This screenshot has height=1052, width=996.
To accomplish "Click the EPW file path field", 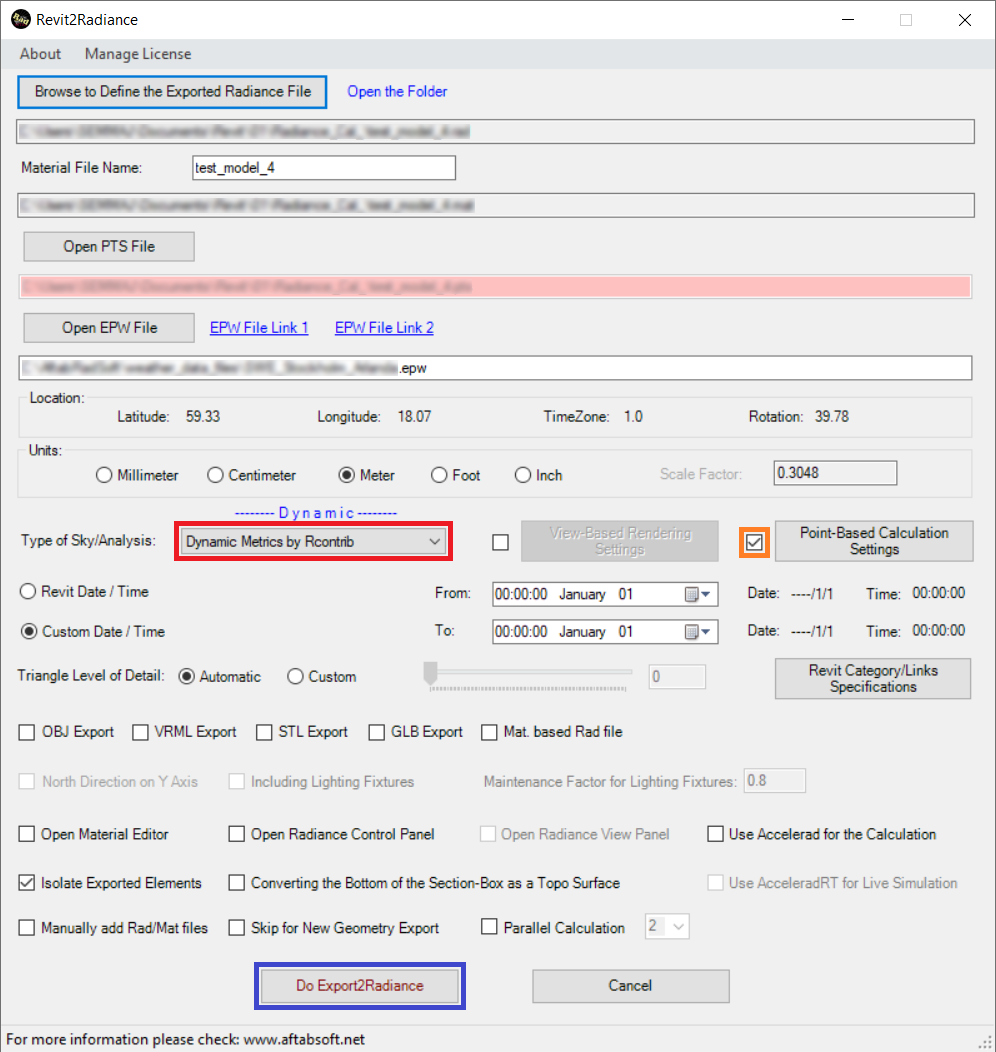I will (x=495, y=368).
